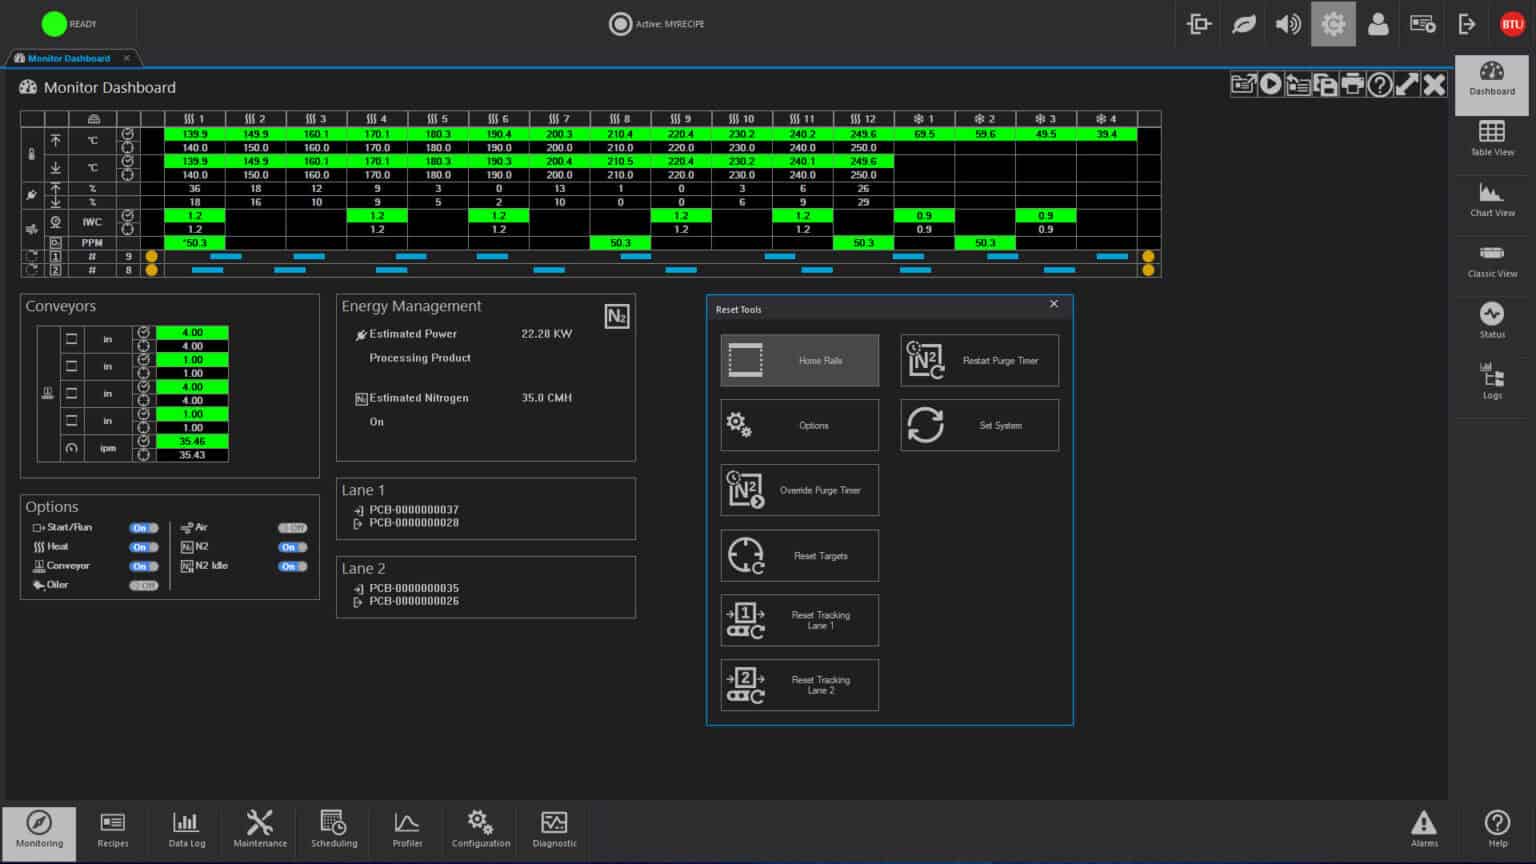Screen dimensions: 1536x864
Task: Click Reset Tracking Lane 1 button
Action: pos(799,620)
